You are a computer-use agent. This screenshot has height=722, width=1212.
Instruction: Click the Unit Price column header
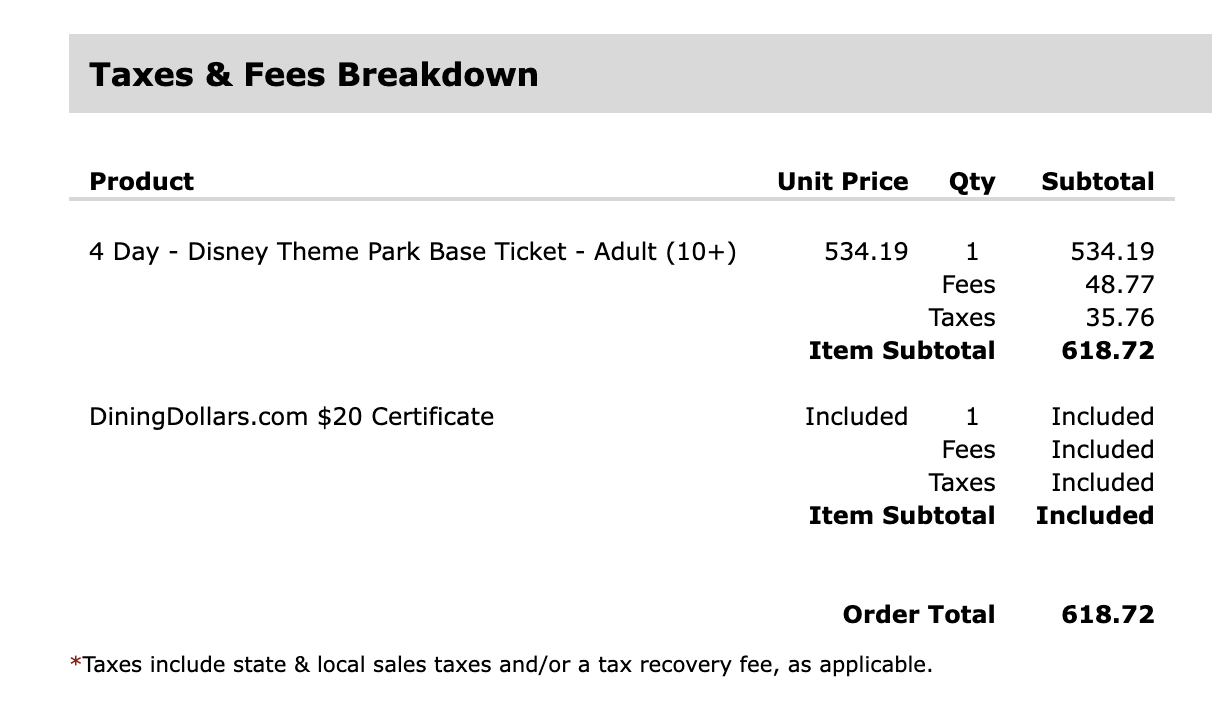click(x=842, y=181)
